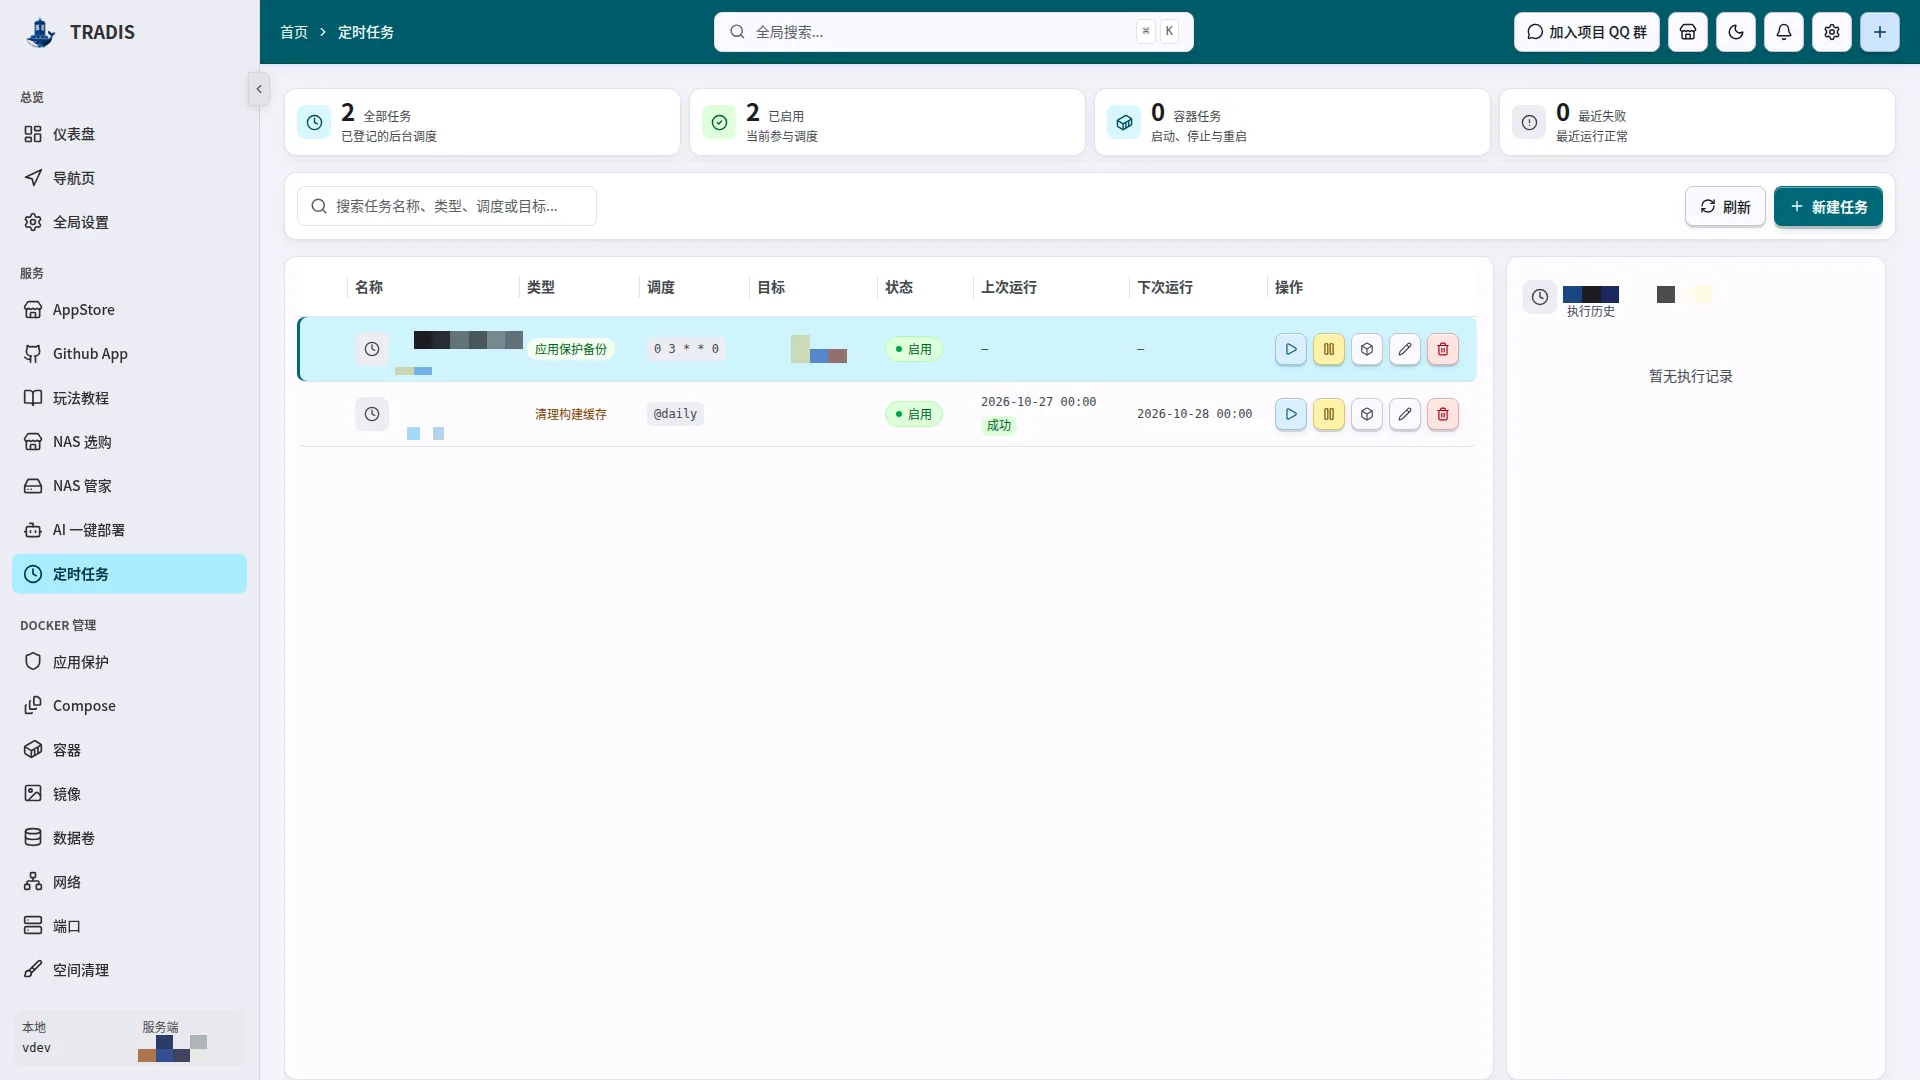1920x1080 pixels.
Task: Open 镜像 in sidebar
Action: 129,794
